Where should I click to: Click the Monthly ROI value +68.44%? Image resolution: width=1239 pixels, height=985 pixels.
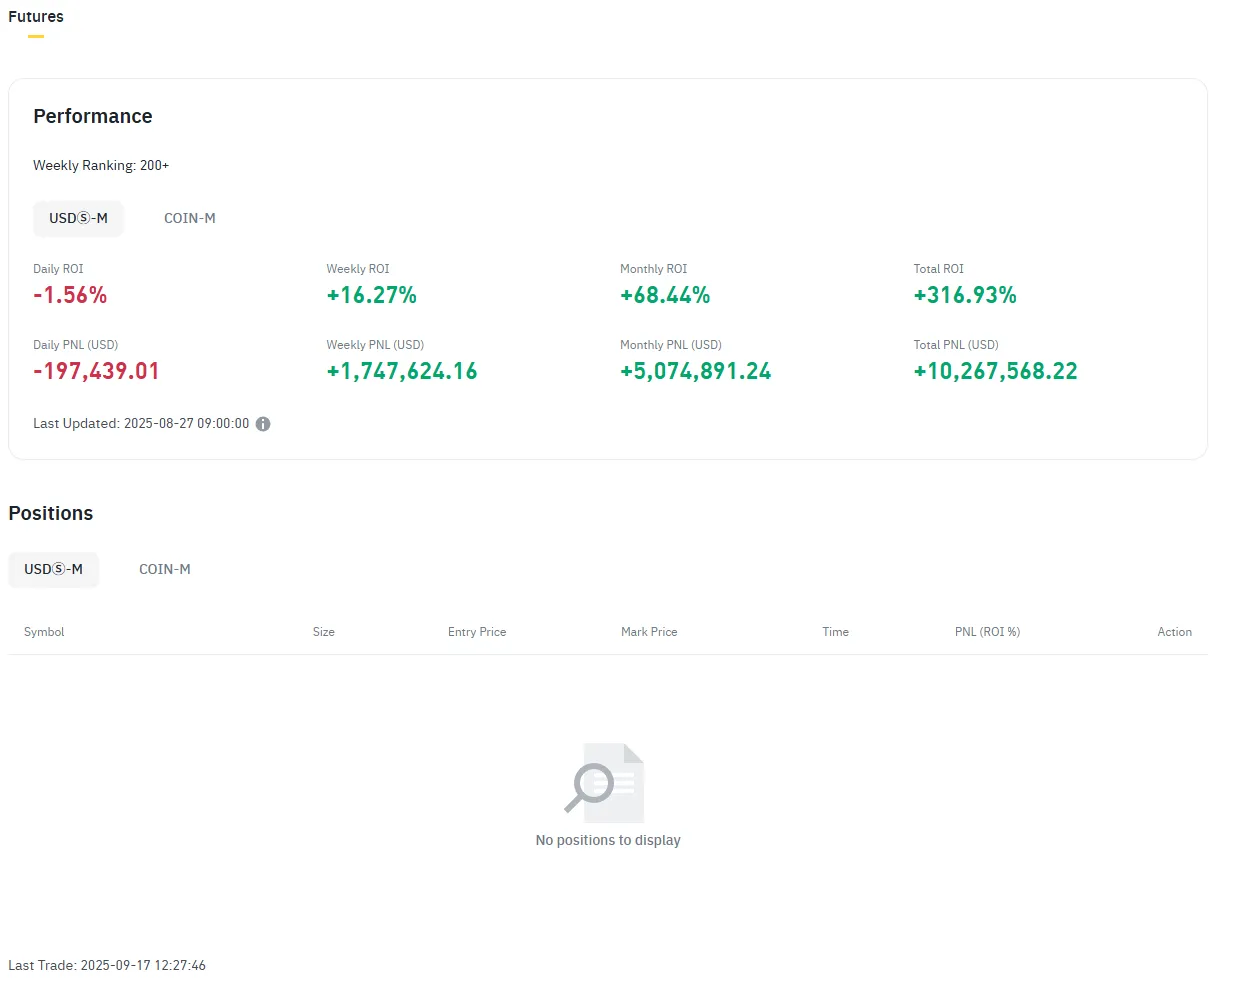(x=665, y=295)
